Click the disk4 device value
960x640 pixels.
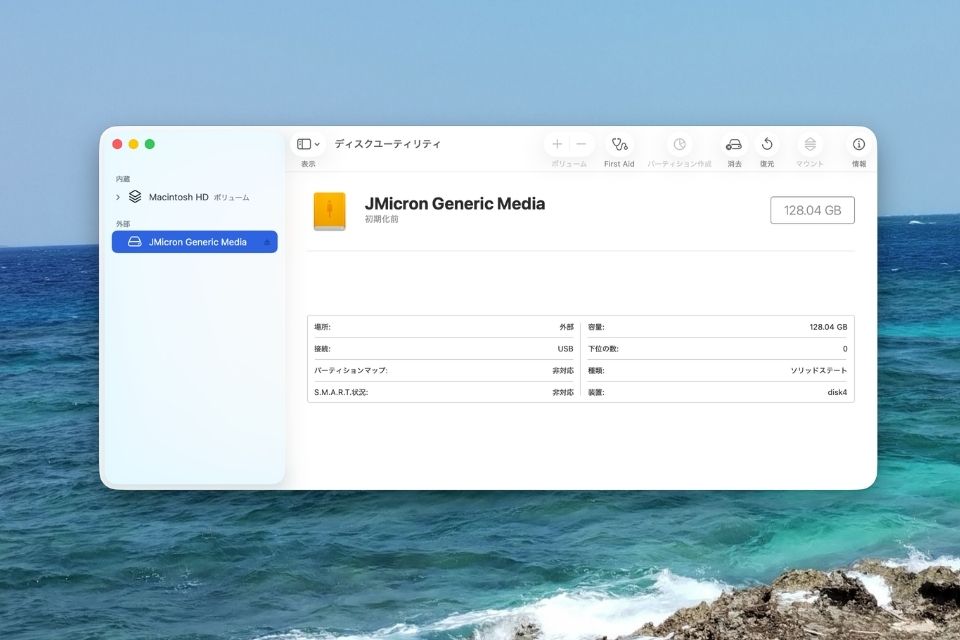click(x=837, y=392)
